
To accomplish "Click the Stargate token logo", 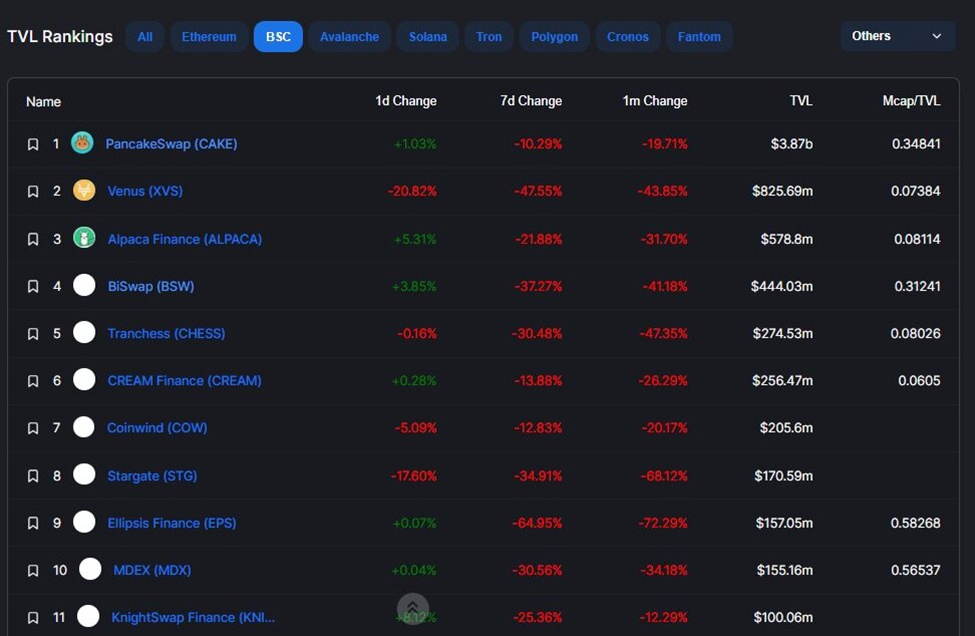I will click(84, 475).
